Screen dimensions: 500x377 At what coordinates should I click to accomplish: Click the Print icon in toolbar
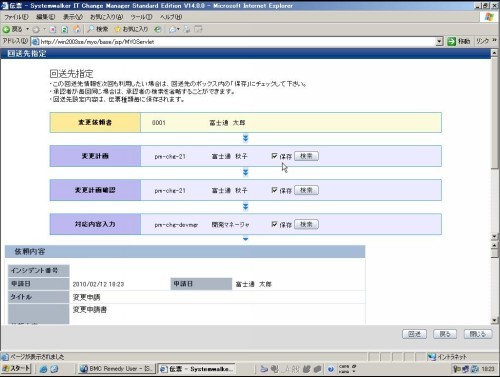[x=187, y=29]
